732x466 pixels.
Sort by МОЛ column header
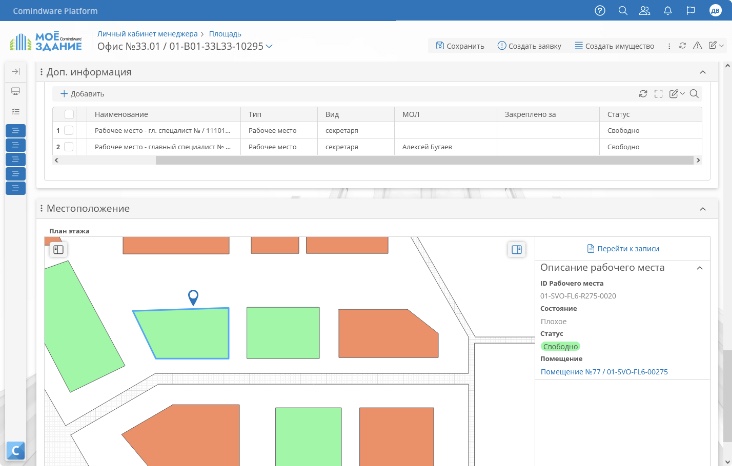411,114
